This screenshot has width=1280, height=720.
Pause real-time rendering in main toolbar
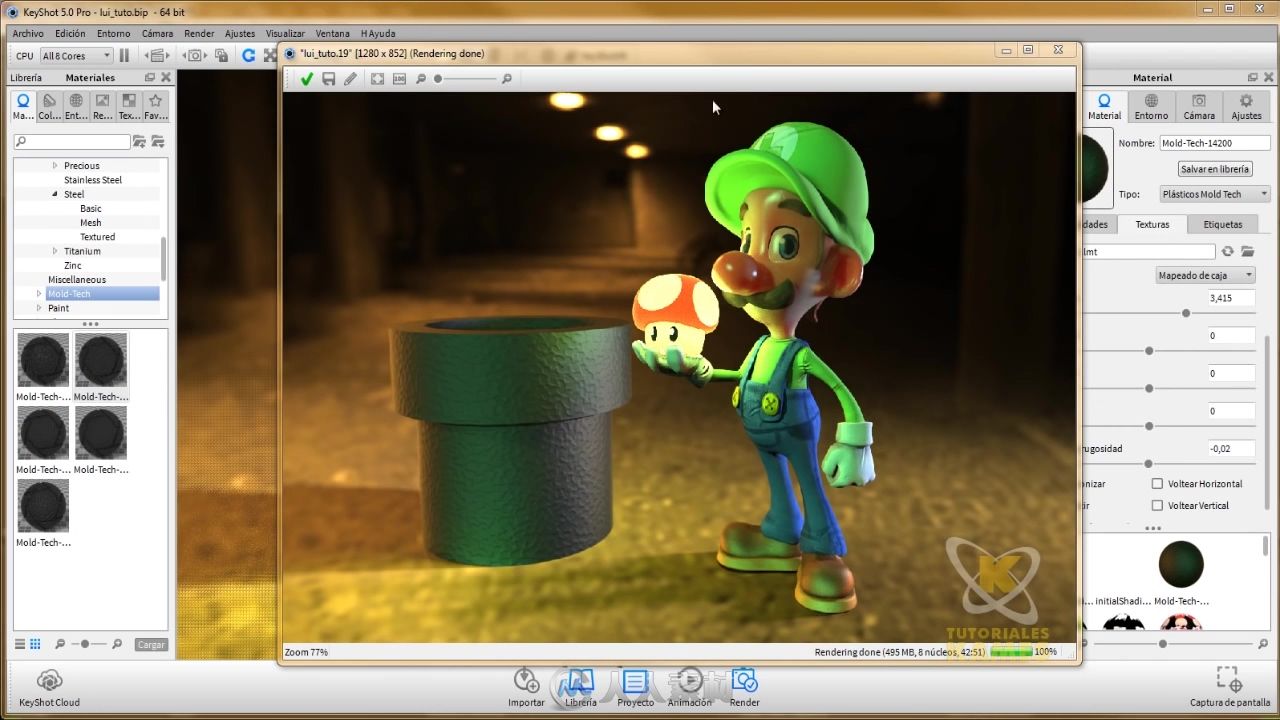click(125, 56)
